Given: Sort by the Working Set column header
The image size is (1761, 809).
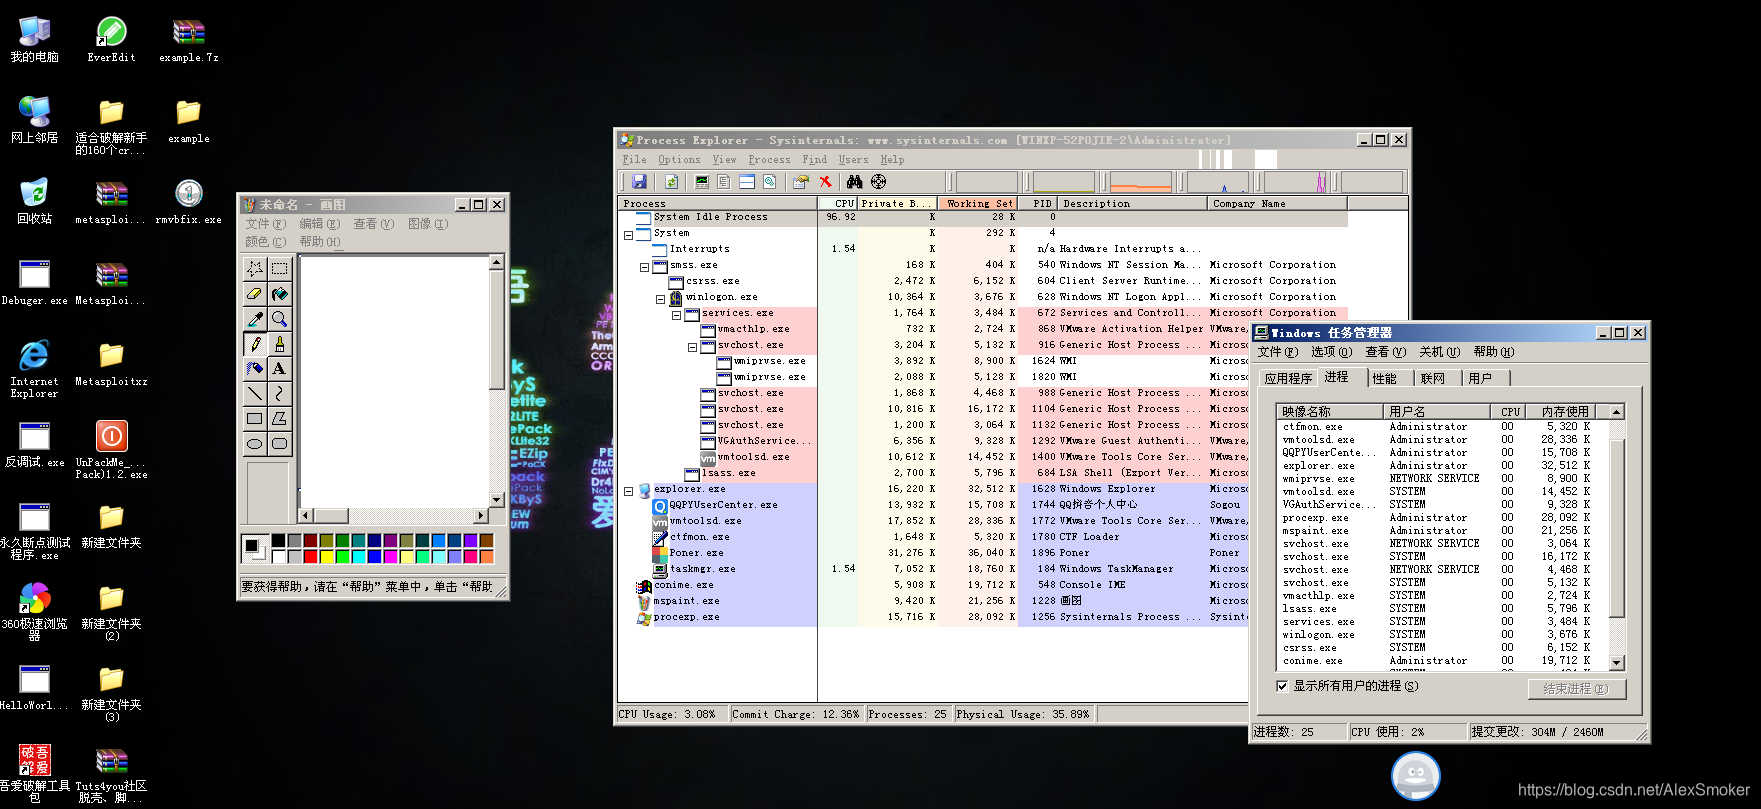Looking at the screenshot, I should coord(977,203).
